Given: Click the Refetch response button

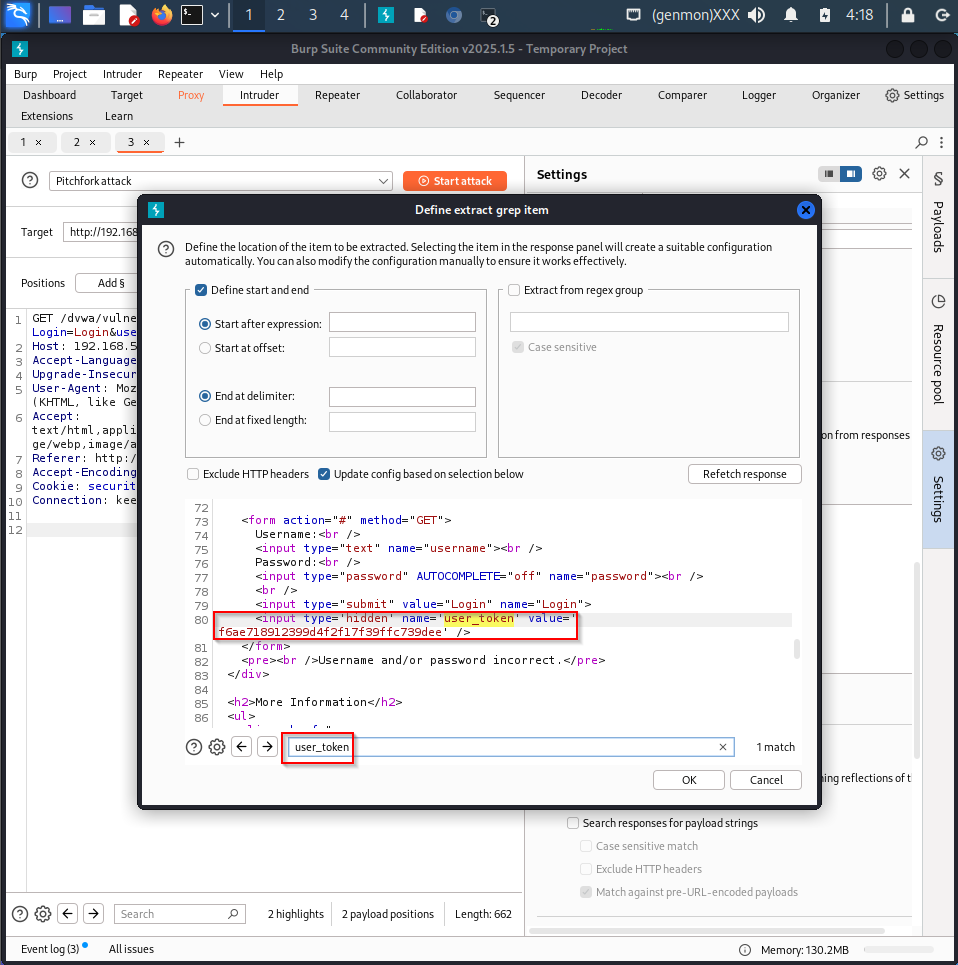Looking at the screenshot, I should click(744, 474).
